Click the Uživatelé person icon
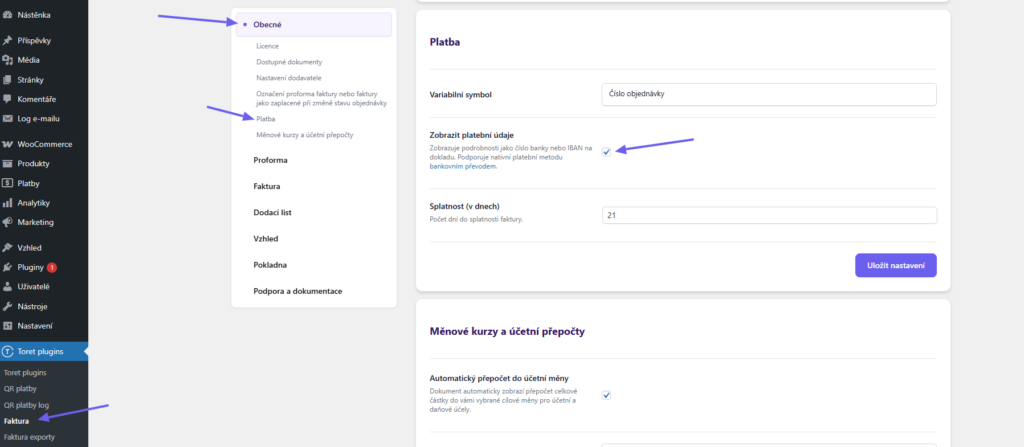Screen dimensions: 1024x447 tap(8, 286)
